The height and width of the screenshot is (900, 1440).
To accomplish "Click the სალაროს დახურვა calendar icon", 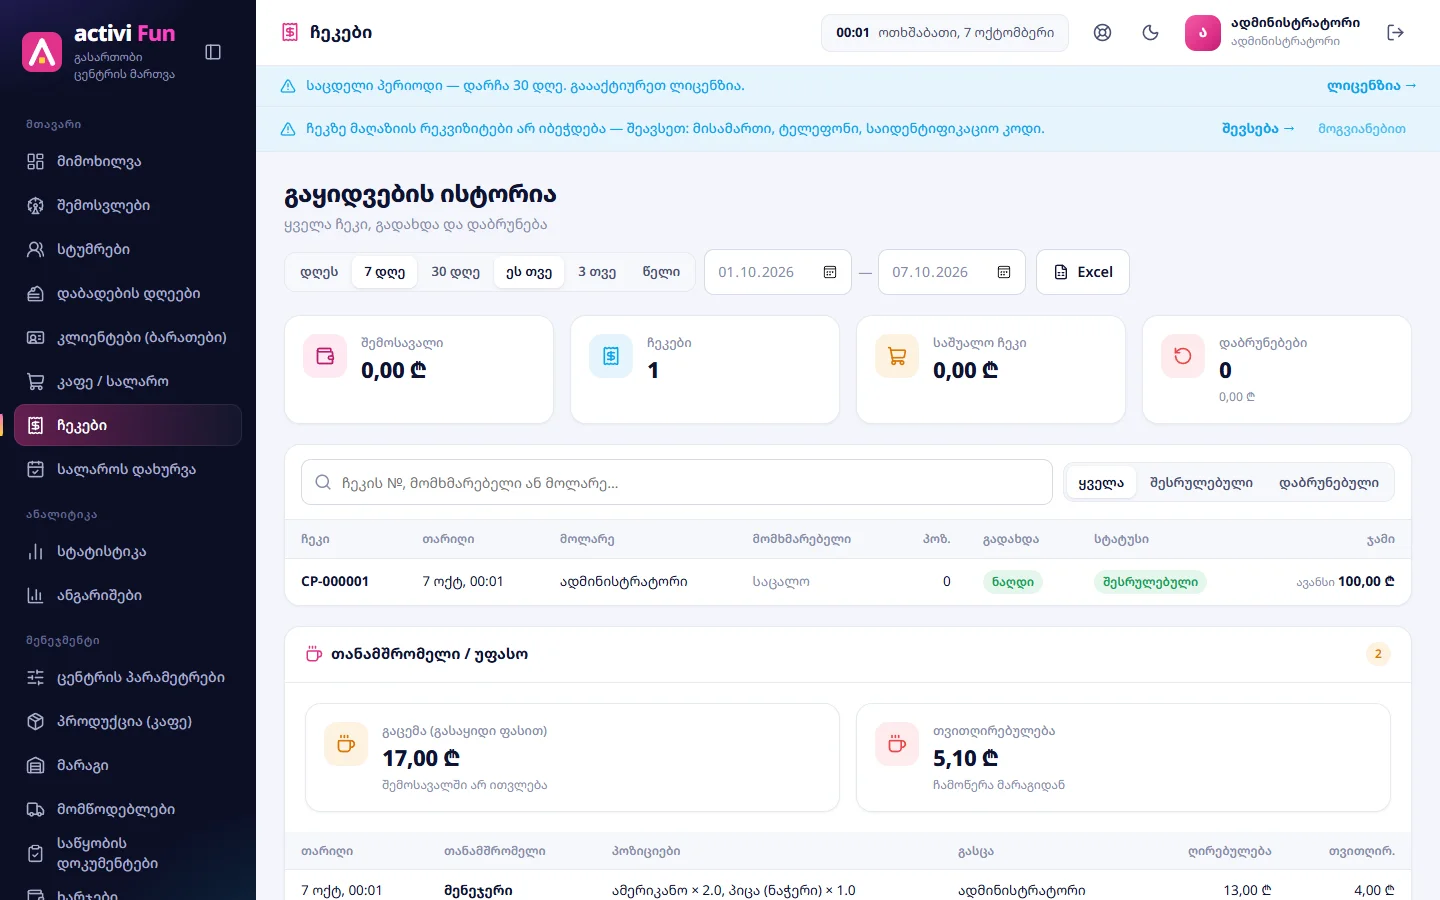I will pyautogui.click(x=35, y=469).
